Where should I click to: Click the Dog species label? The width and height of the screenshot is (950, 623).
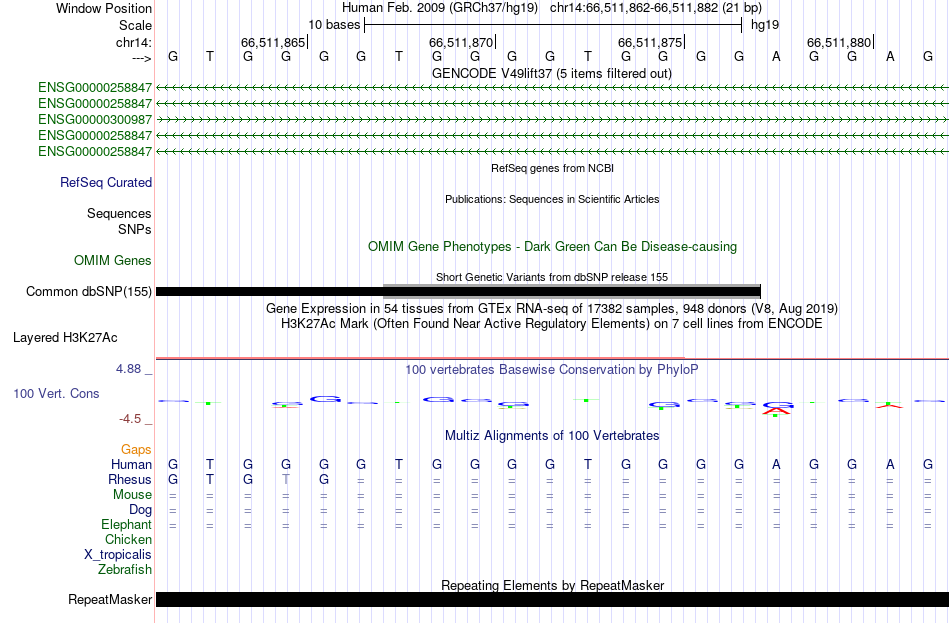coord(141,510)
